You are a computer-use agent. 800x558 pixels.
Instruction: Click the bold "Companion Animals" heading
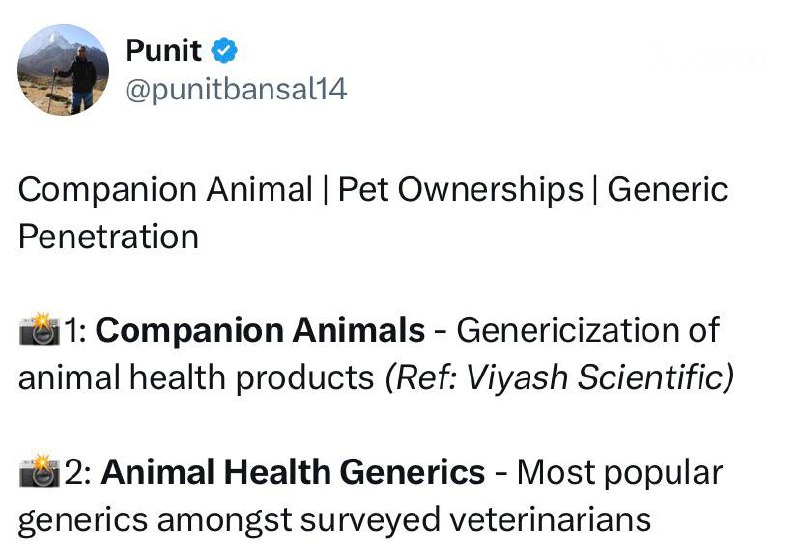coord(261,331)
